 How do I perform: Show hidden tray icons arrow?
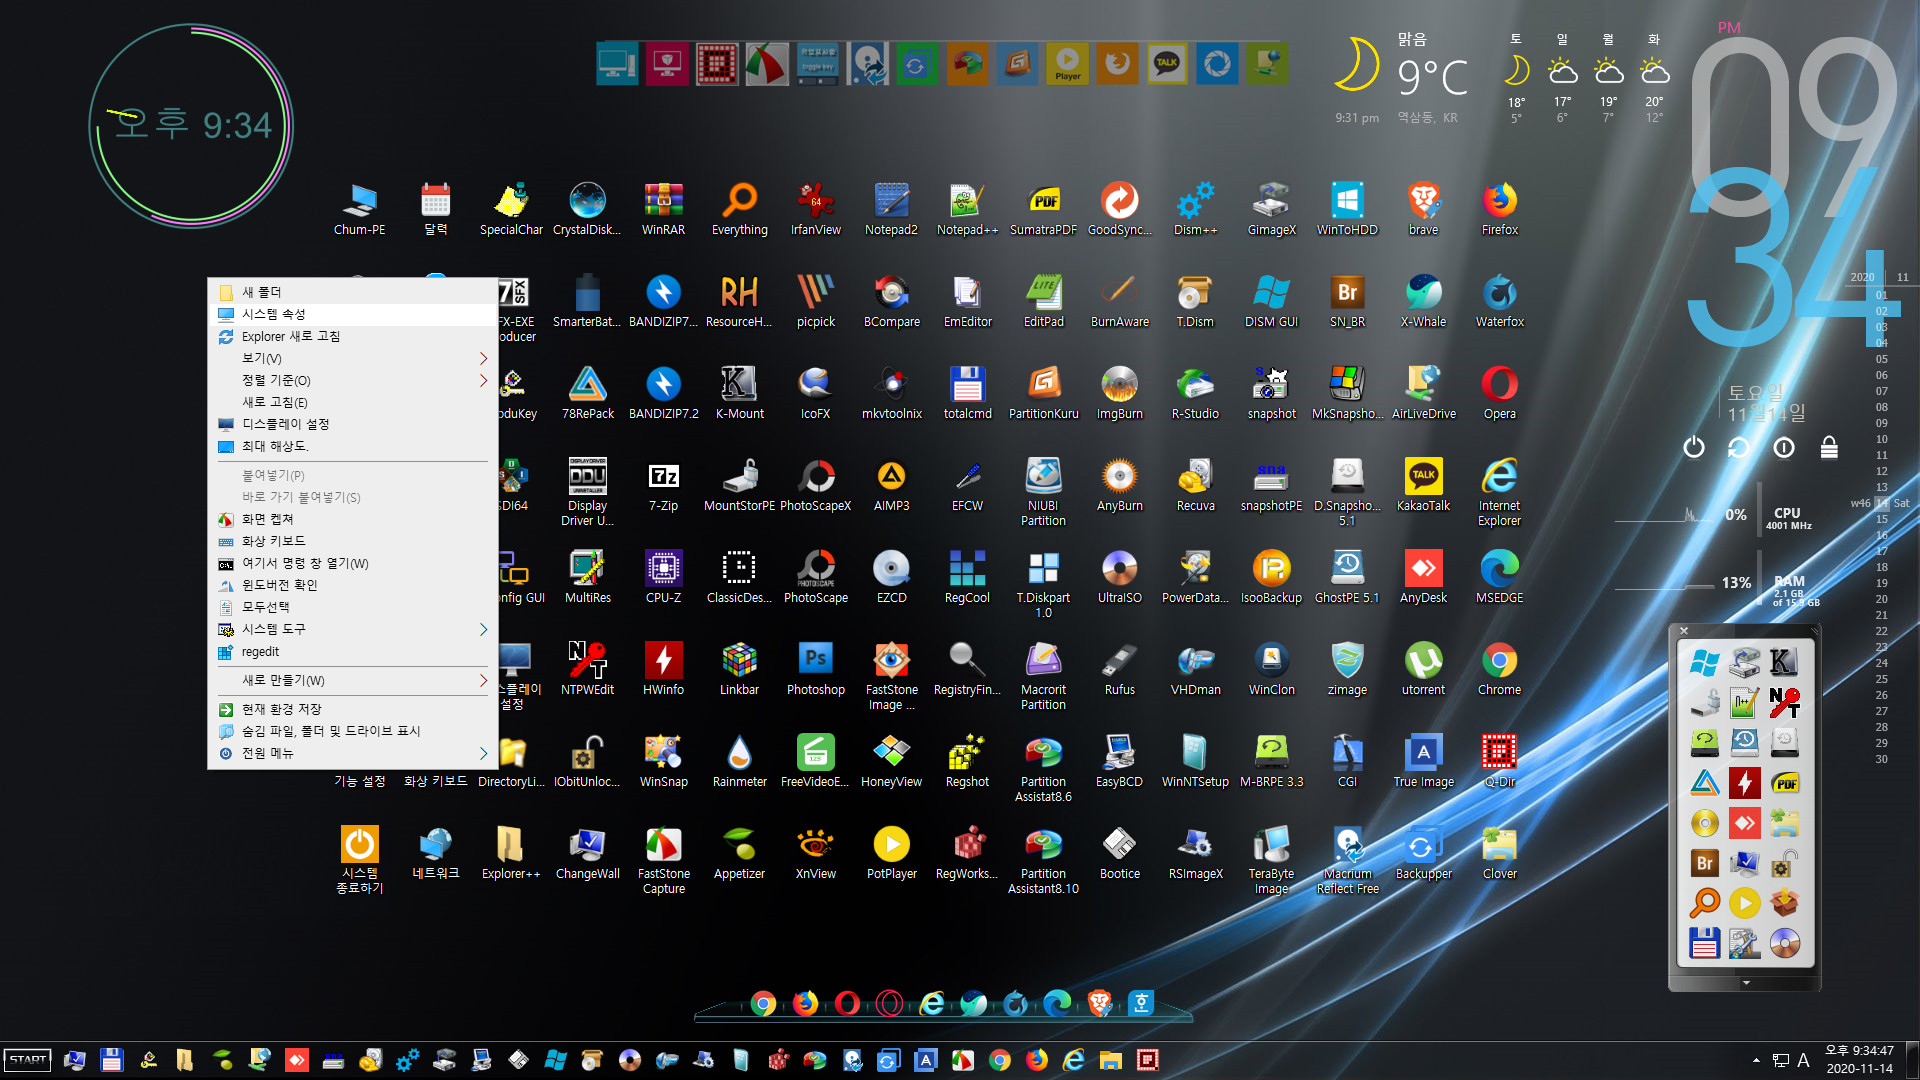pyautogui.click(x=1756, y=1060)
